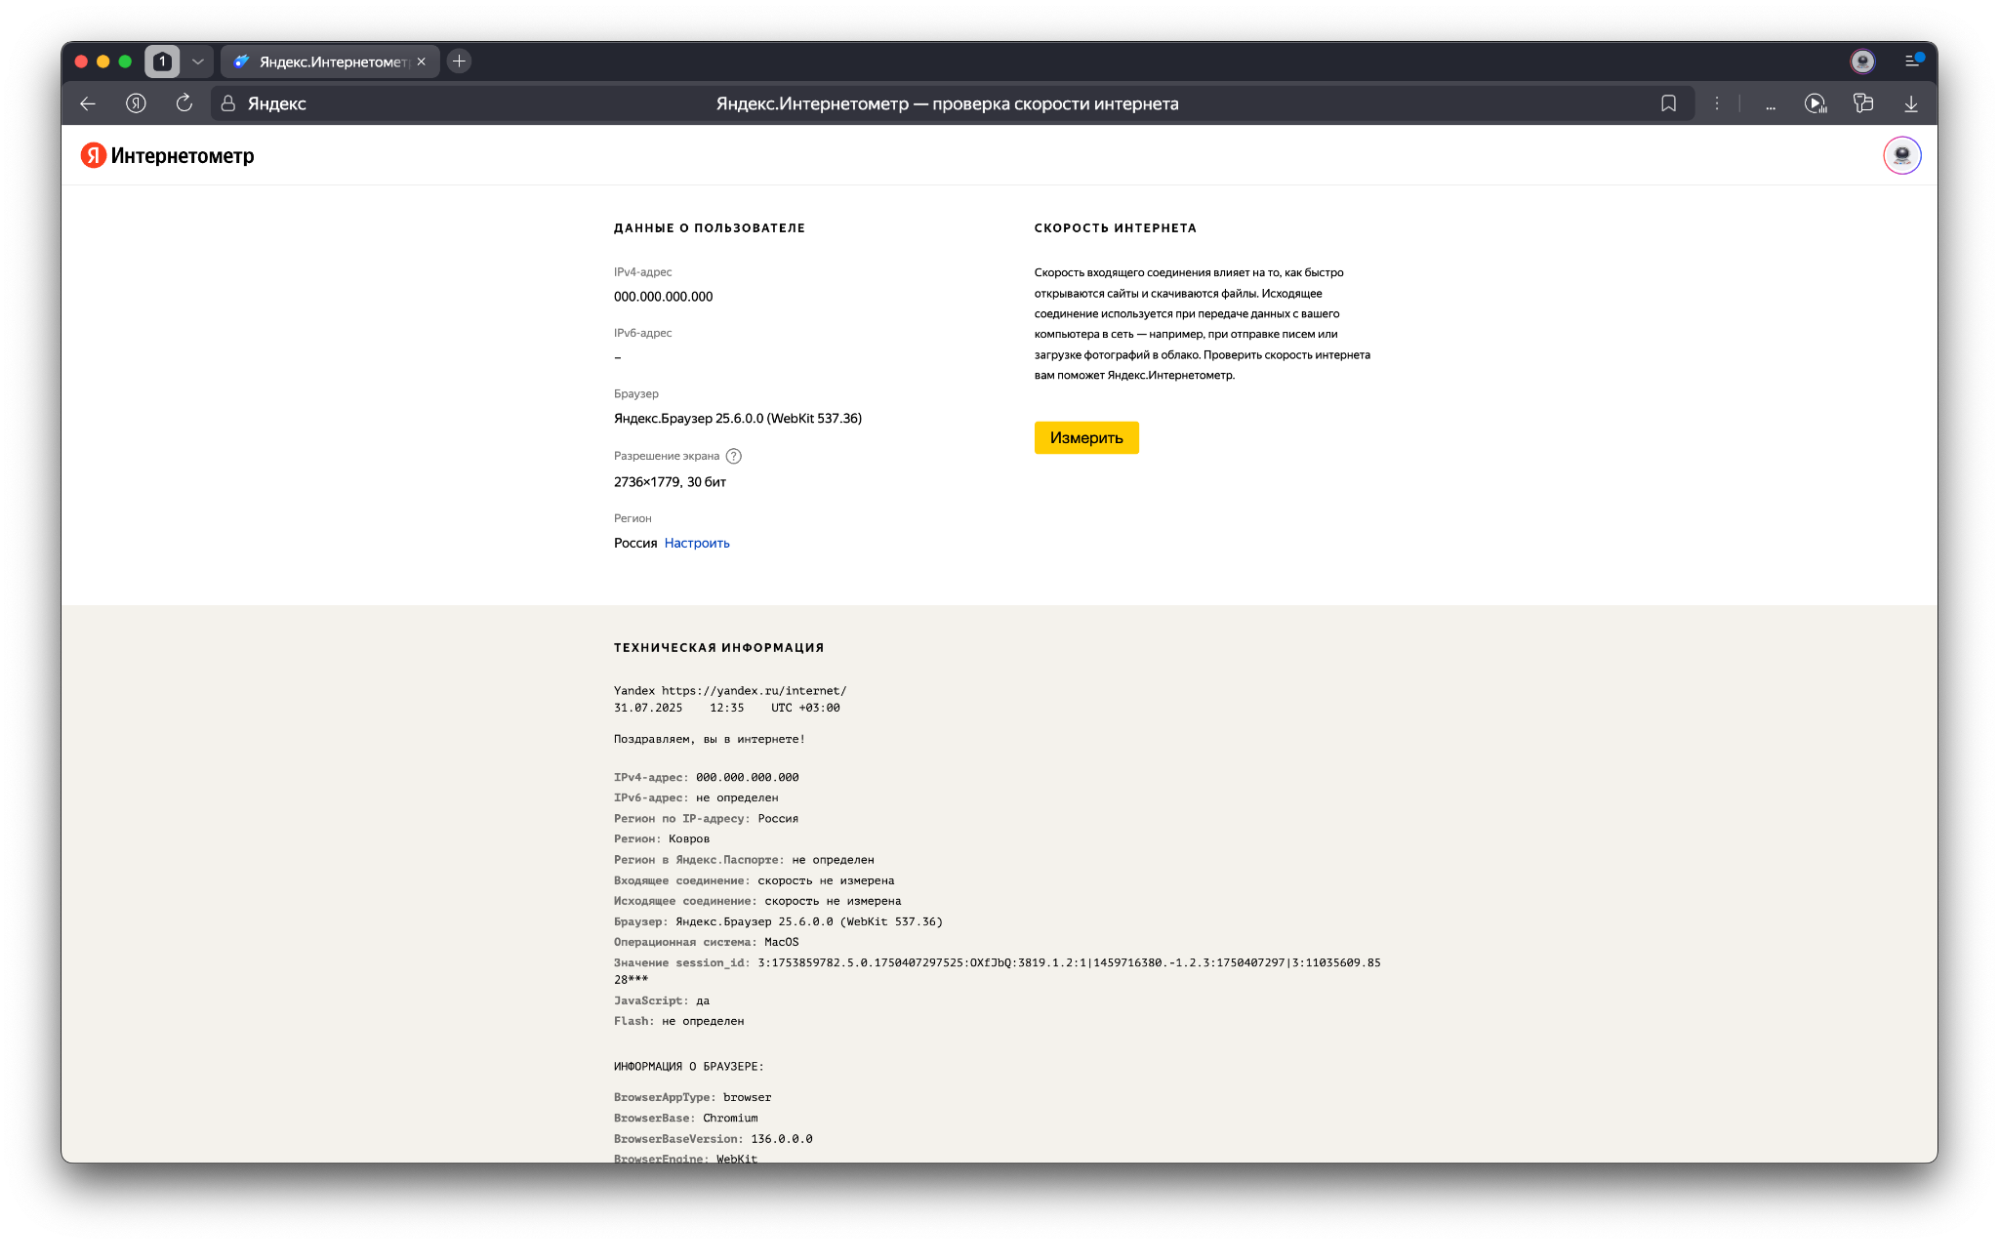Click the https://yandex.ru/internet/ text line

point(754,690)
